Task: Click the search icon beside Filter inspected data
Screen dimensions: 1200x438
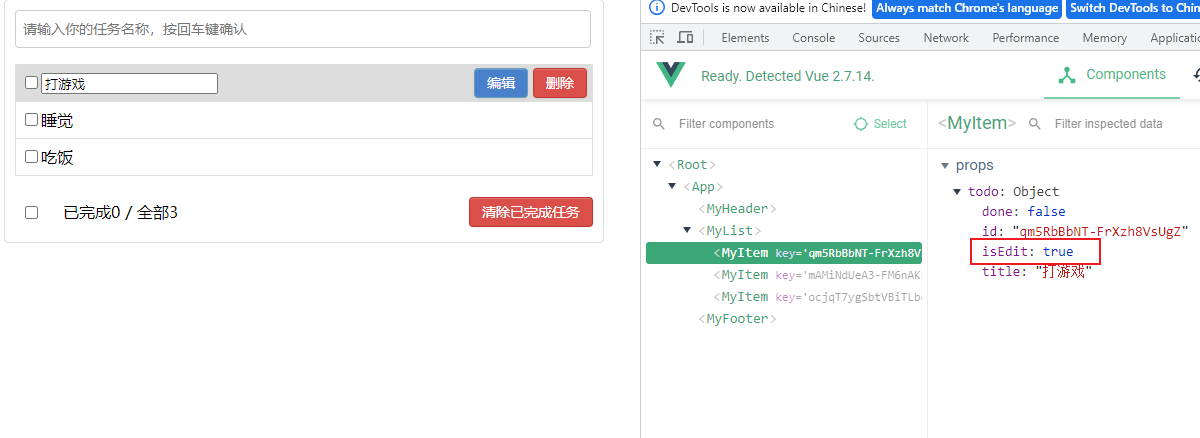Action: (1035, 124)
